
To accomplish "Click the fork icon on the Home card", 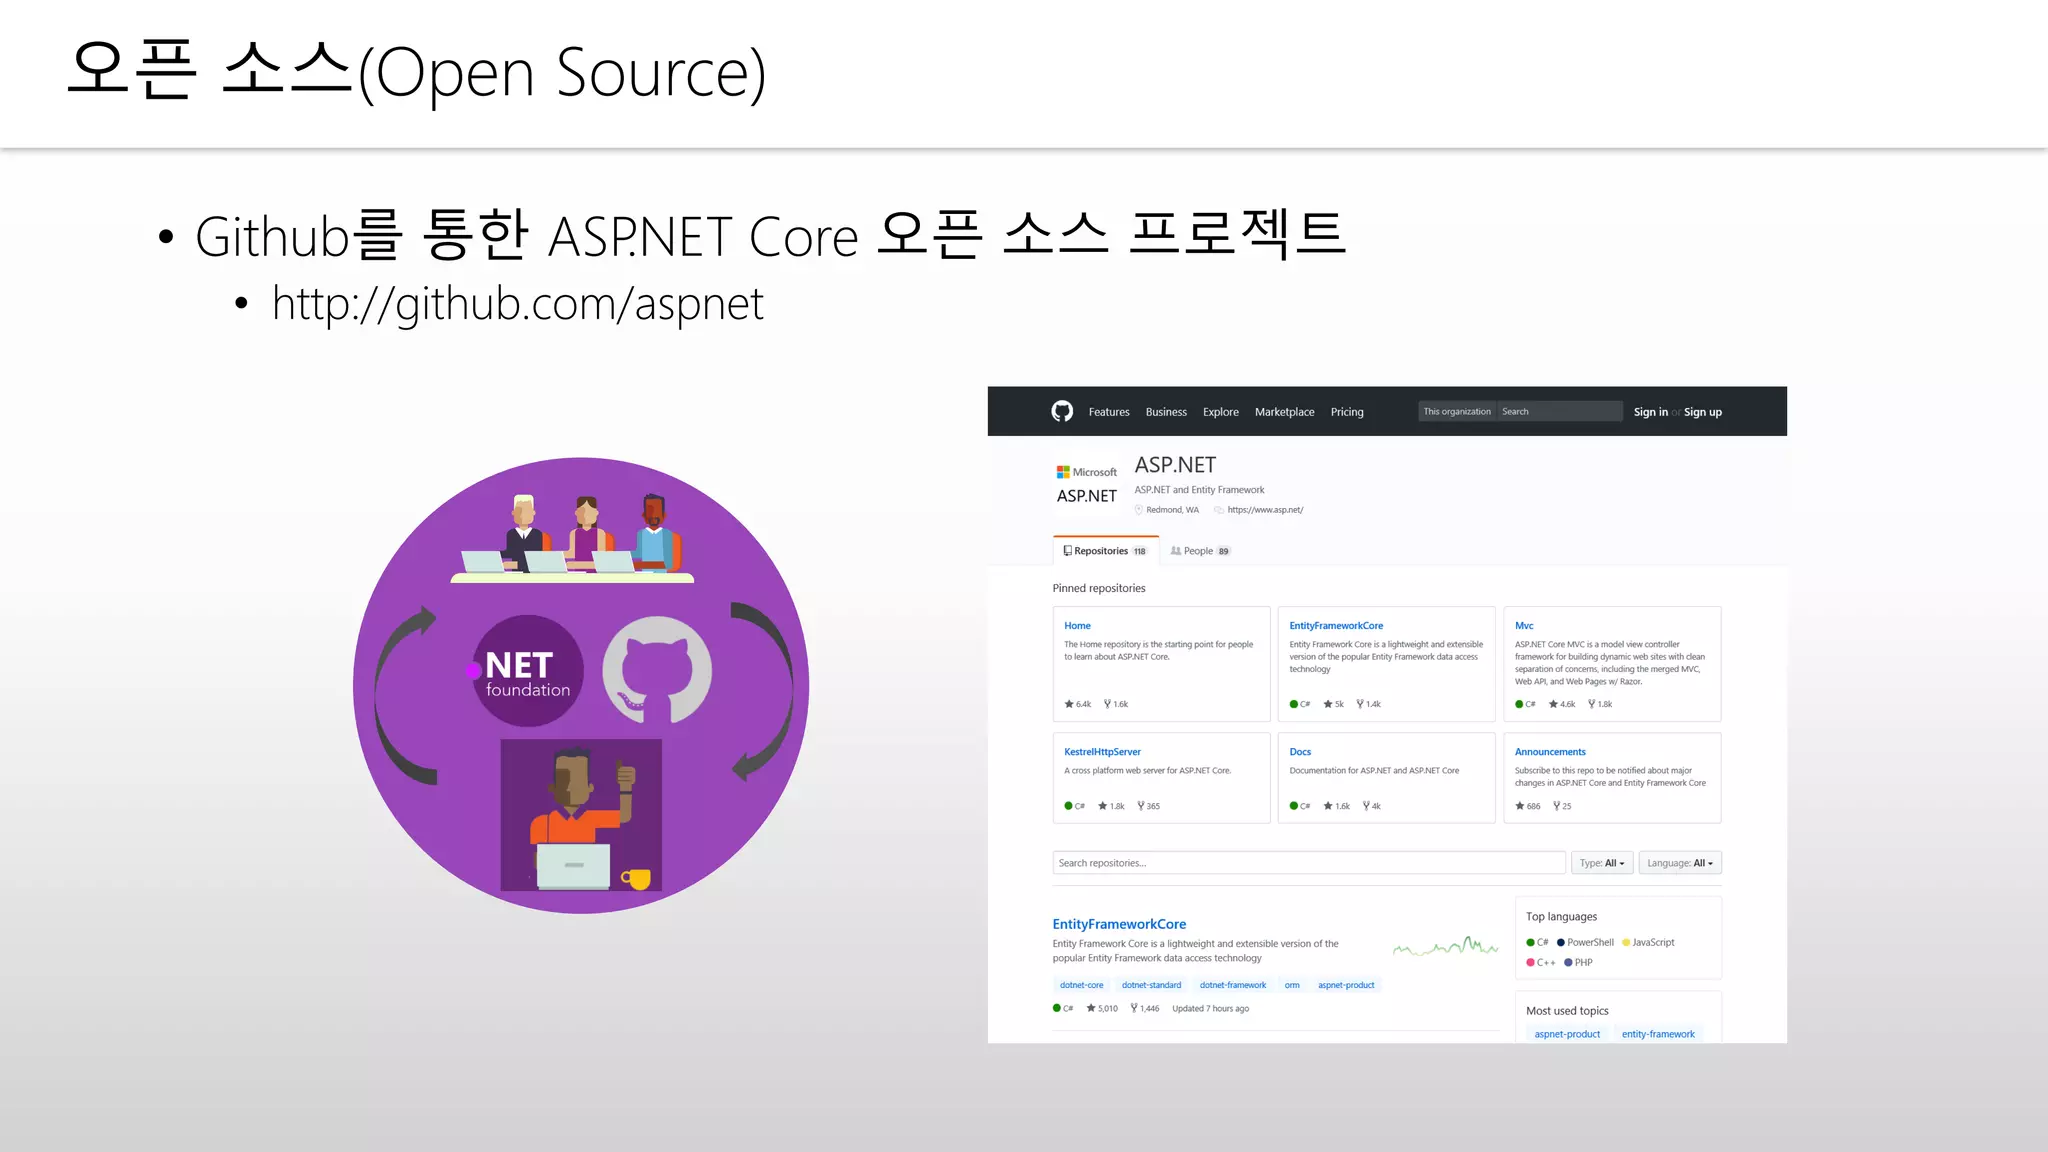I will [x=1107, y=704].
